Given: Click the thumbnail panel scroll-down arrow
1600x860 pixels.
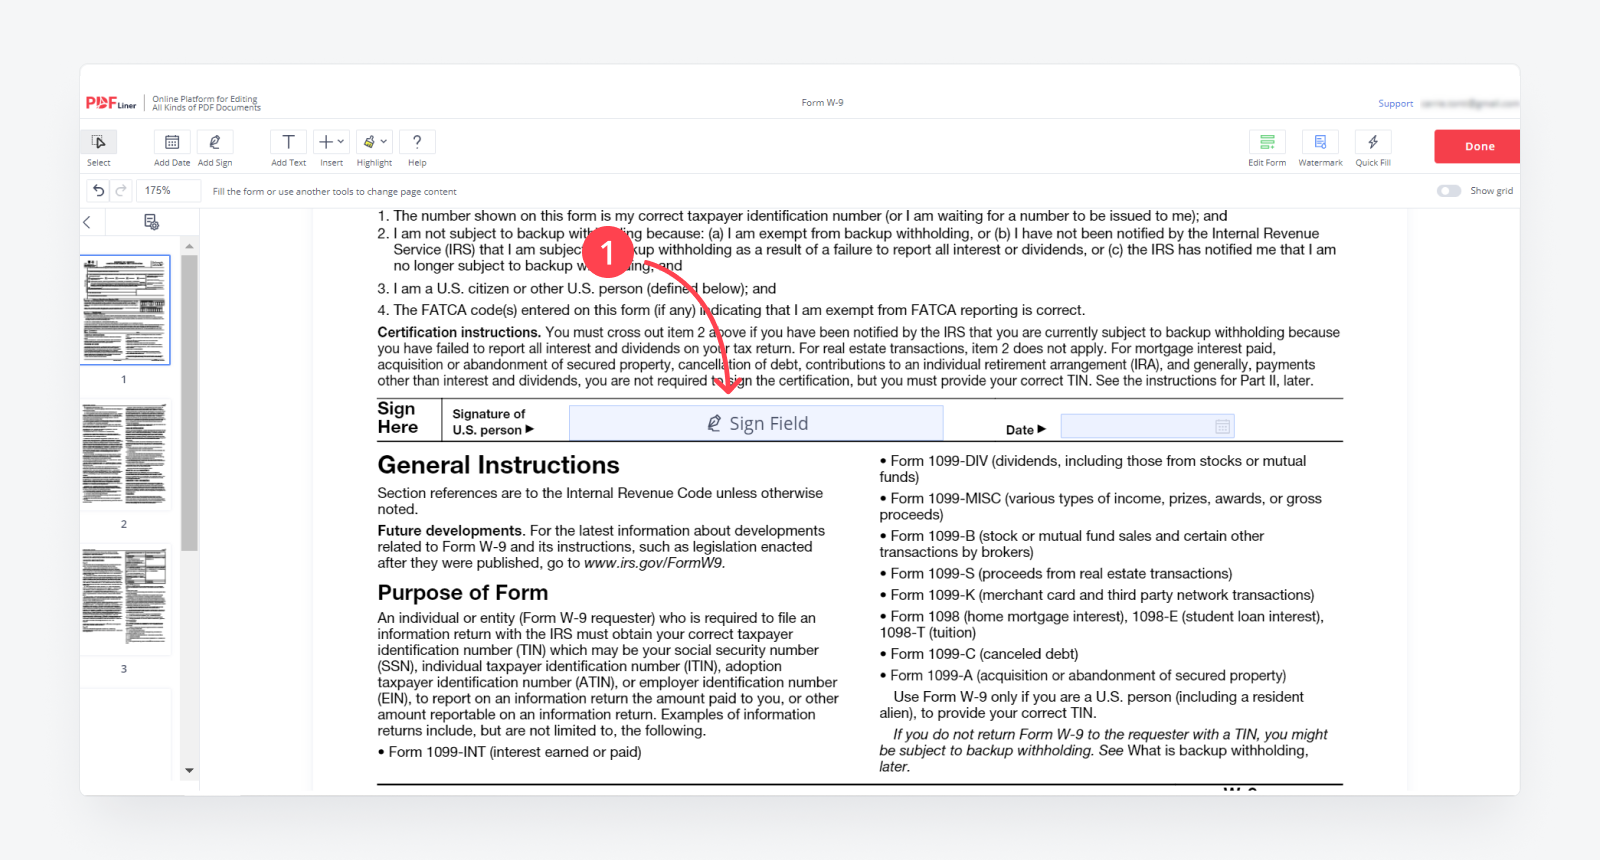Looking at the screenshot, I should 189,771.
